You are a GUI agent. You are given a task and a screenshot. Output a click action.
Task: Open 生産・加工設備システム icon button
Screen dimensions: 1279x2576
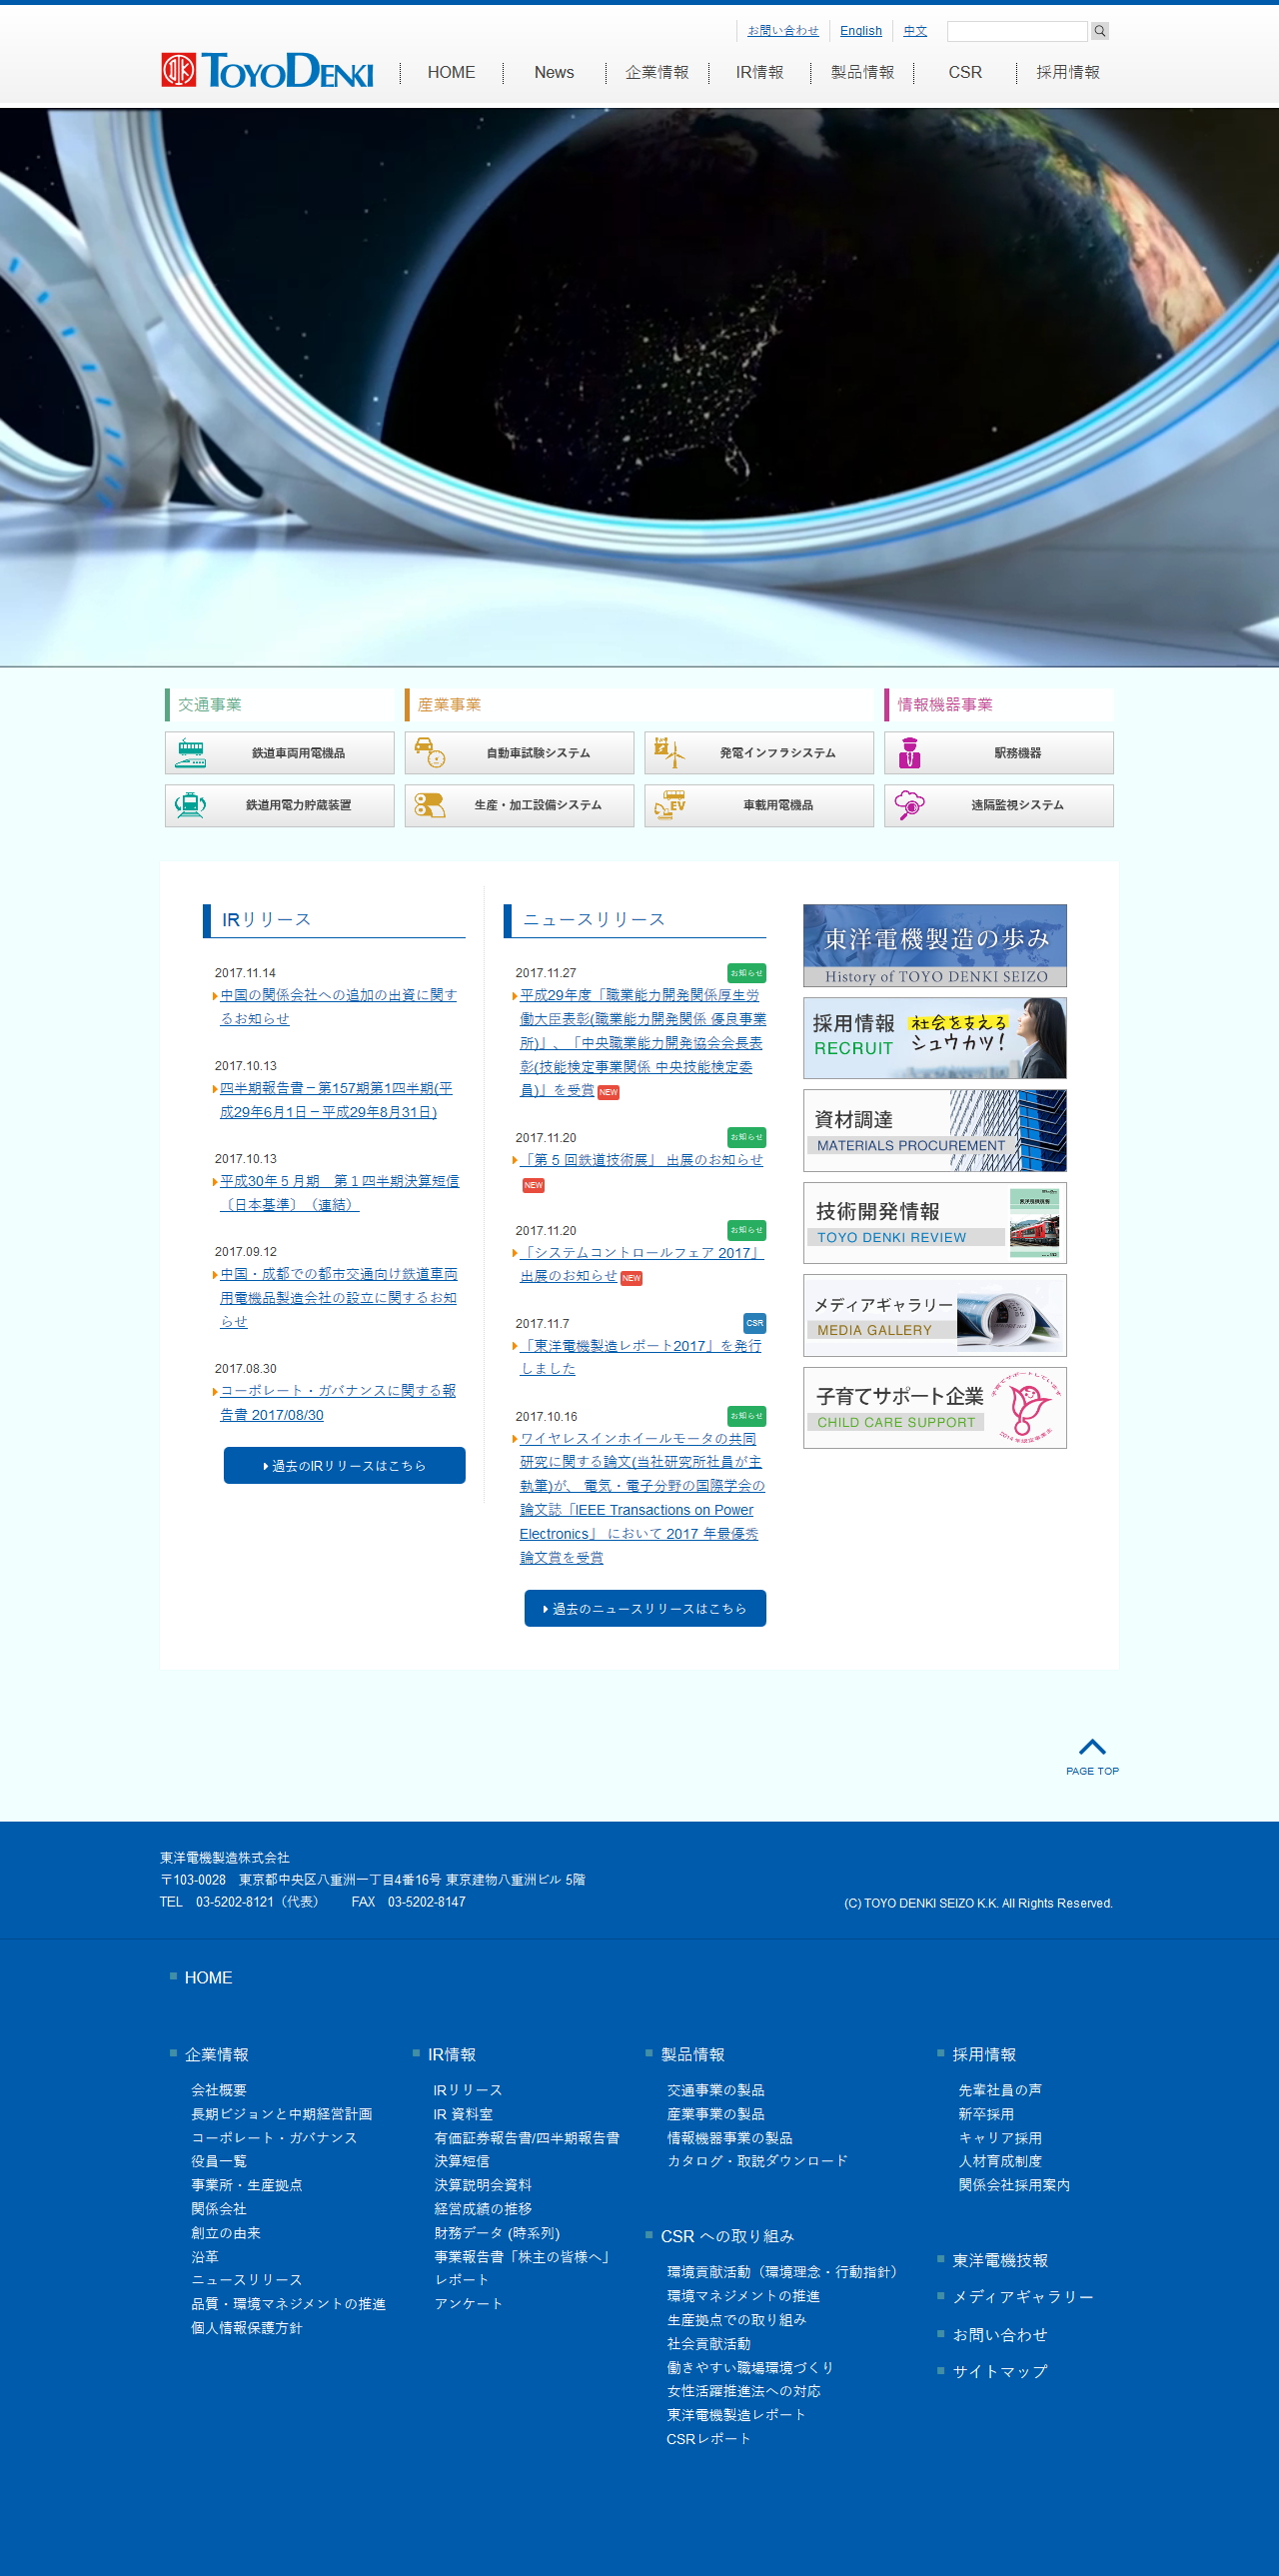tap(519, 805)
